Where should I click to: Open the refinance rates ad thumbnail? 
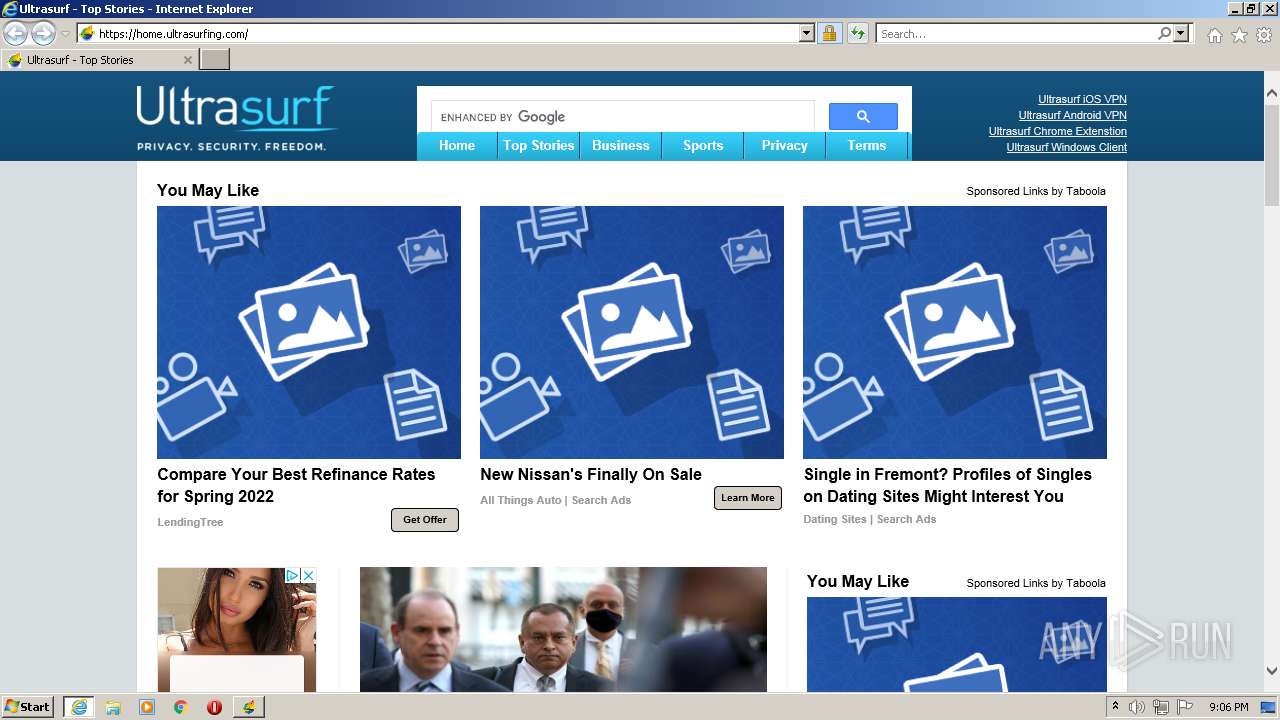point(309,332)
